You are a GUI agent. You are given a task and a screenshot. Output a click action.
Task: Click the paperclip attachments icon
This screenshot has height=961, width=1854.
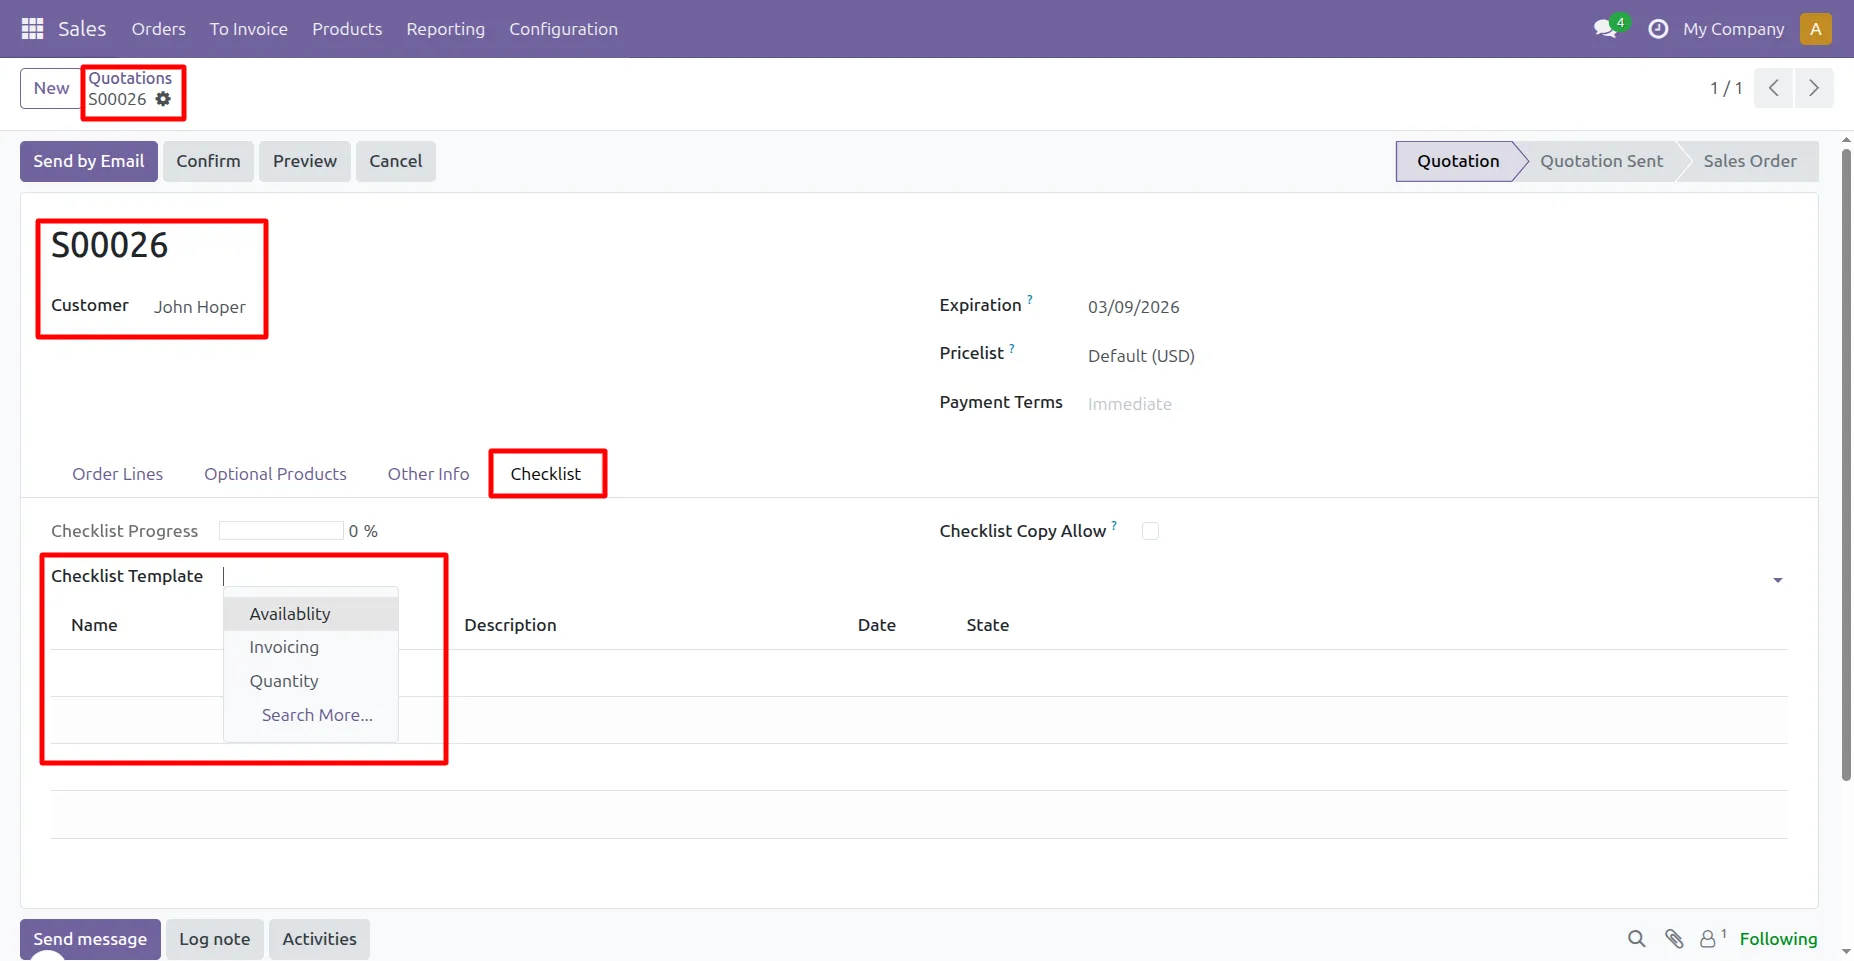coord(1674,938)
